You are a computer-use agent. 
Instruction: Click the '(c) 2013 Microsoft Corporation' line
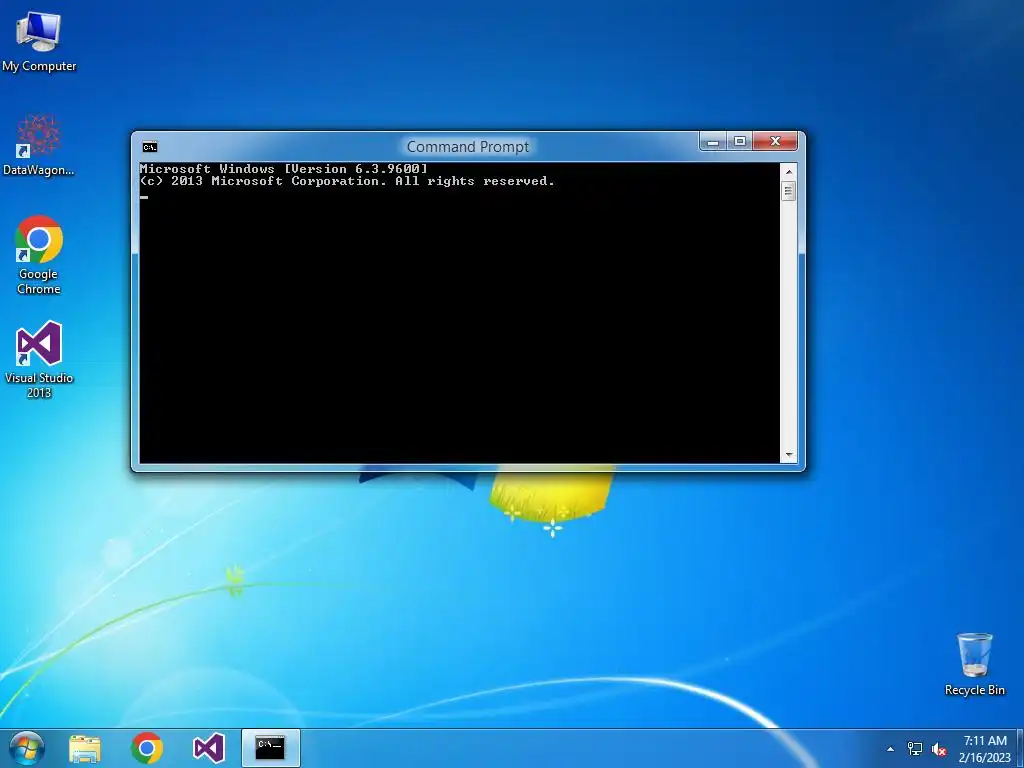click(347, 181)
